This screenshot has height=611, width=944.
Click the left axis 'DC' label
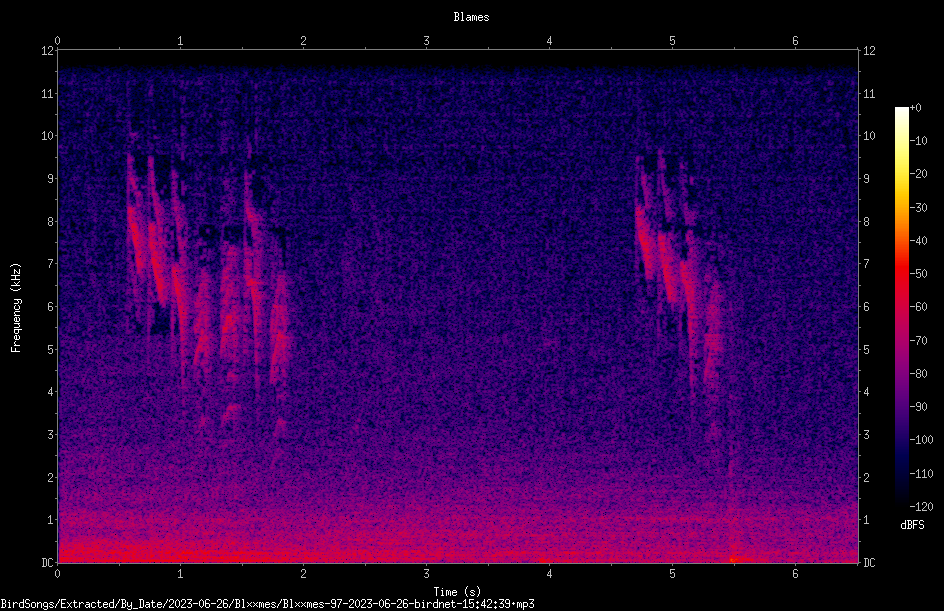[48, 562]
